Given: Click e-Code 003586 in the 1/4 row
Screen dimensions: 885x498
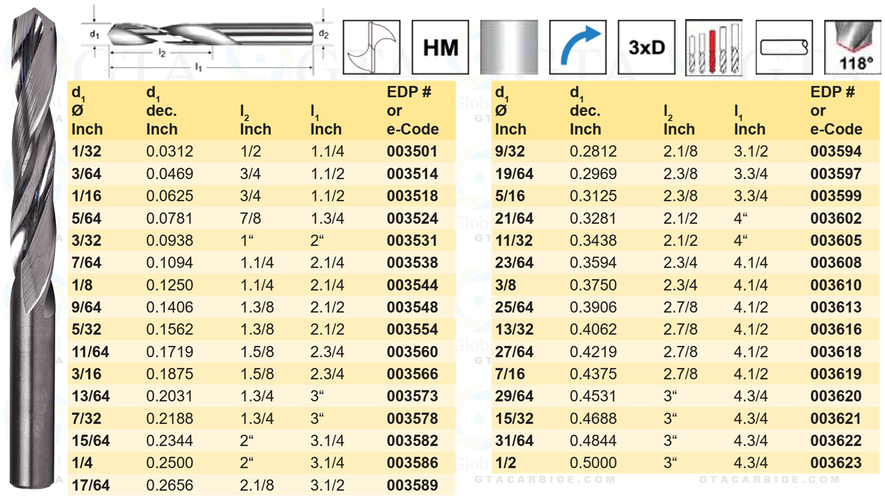Looking at the screenshot, I should pos(411,463).
